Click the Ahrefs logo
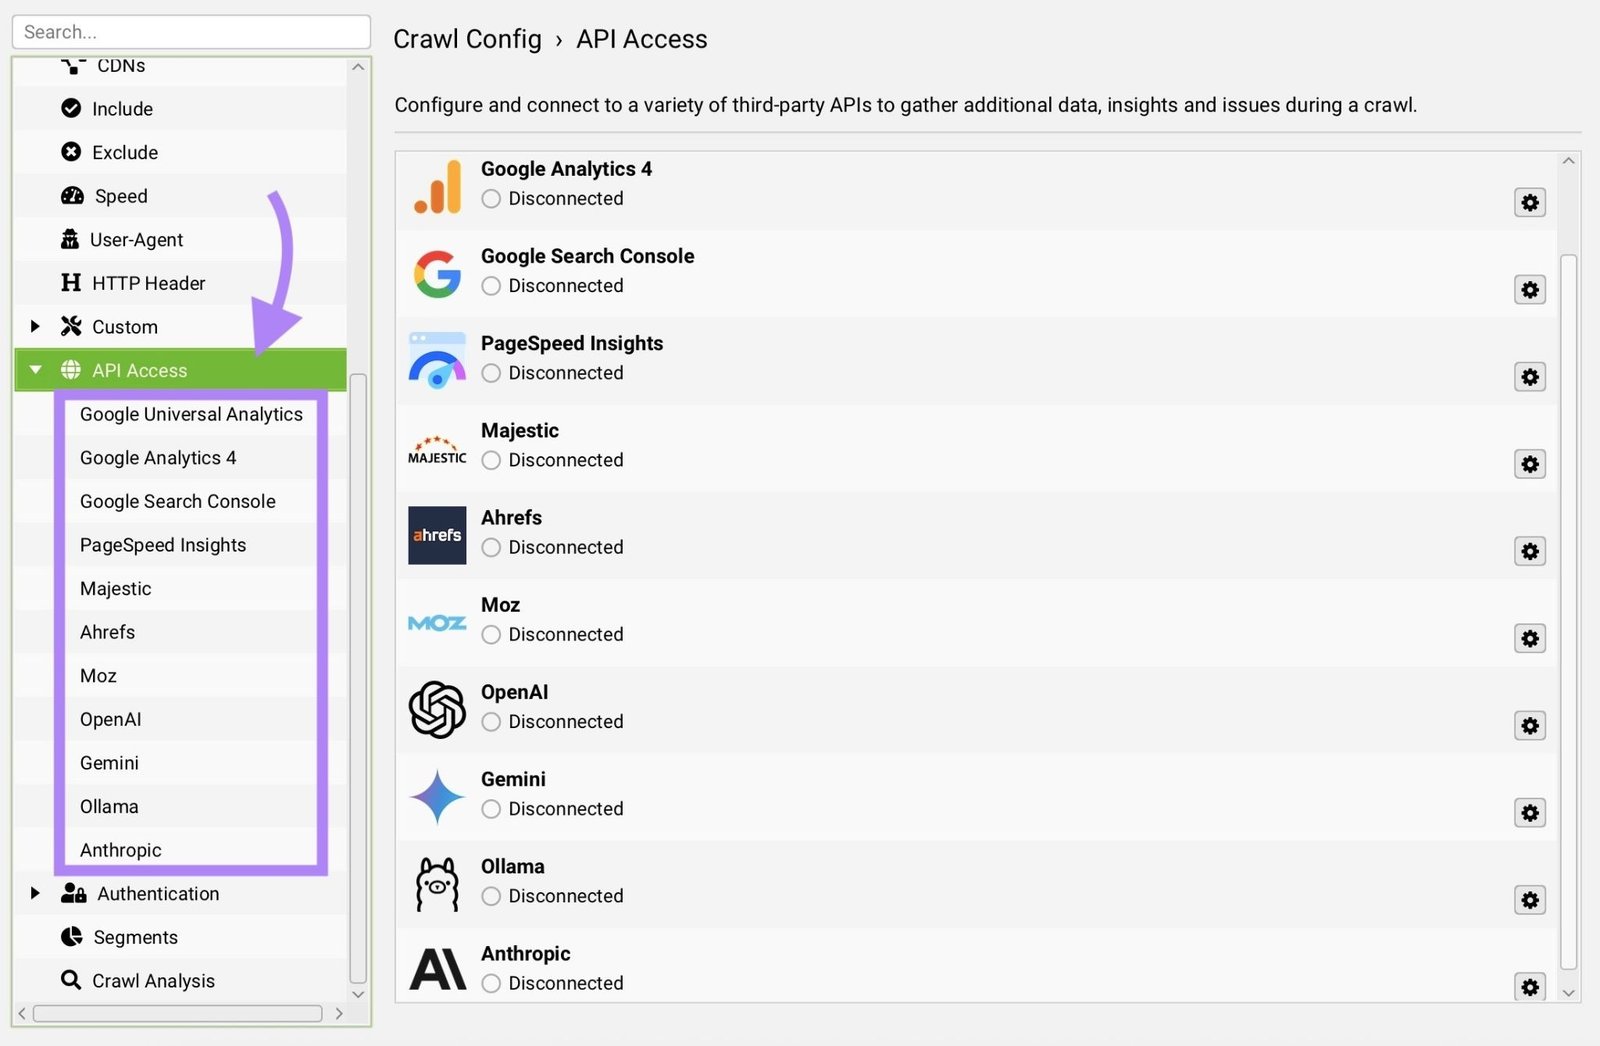This screenshot has width=1600, height=1046. (437, 535)
